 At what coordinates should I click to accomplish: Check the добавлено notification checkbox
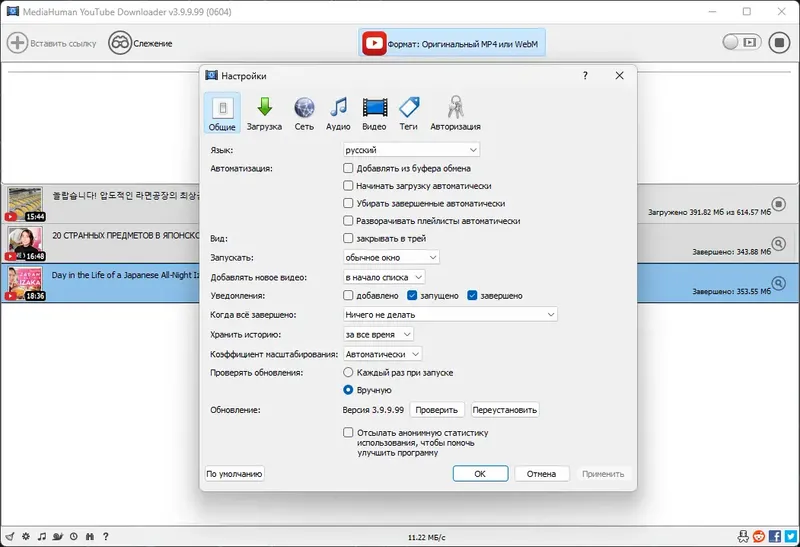tap(348, 295)
